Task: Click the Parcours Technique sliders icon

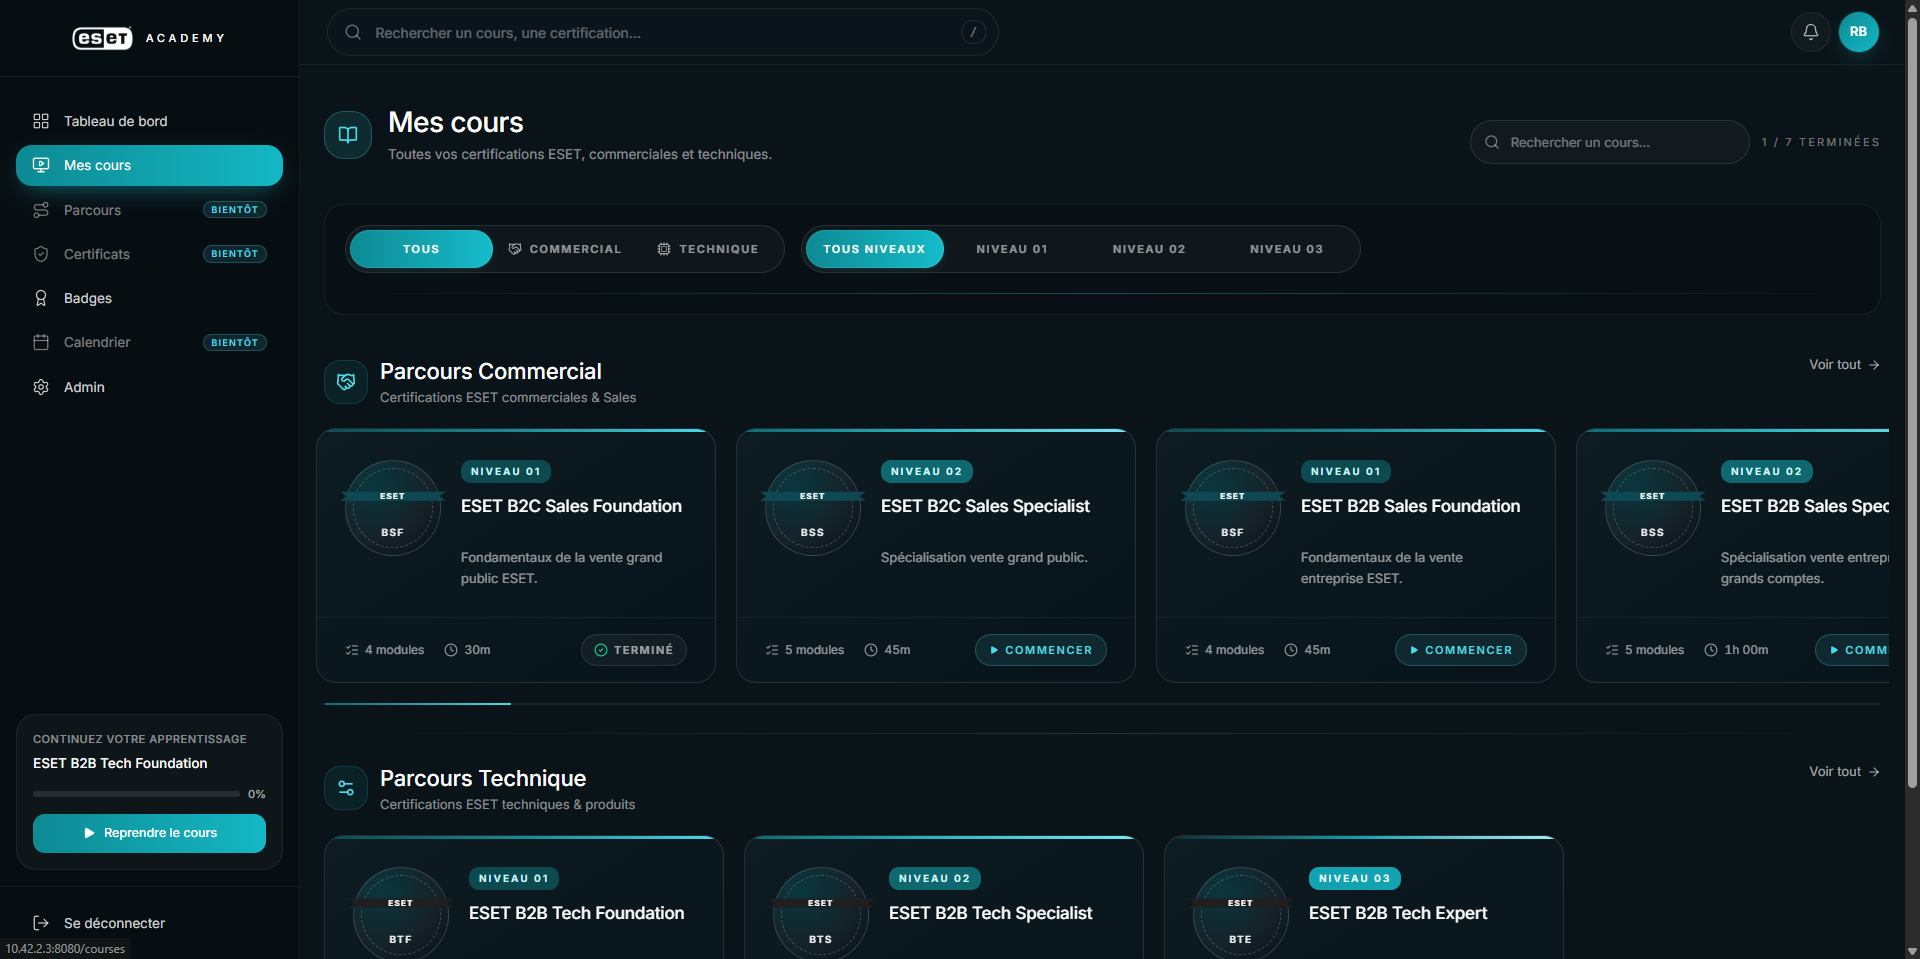Action: coord(346,788)
